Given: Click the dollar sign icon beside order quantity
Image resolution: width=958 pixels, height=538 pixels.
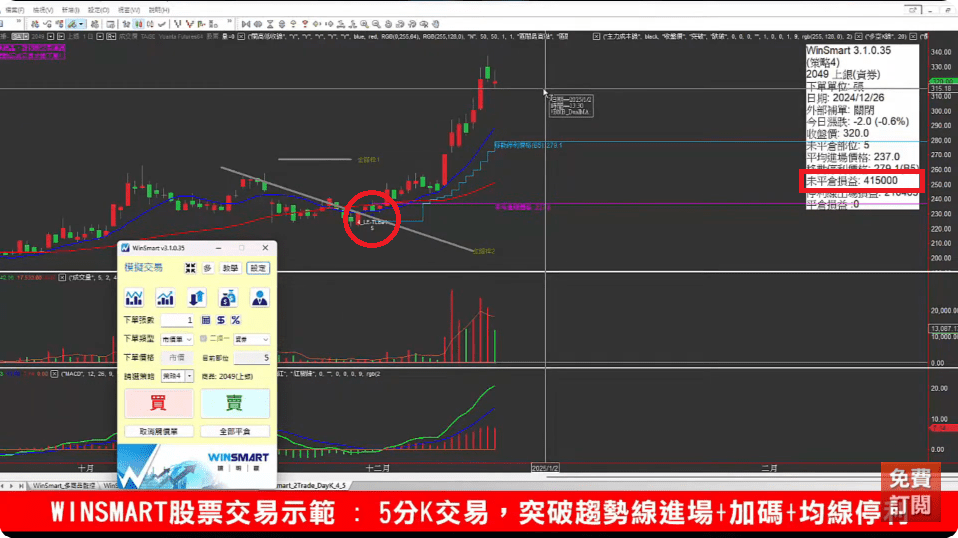Looking at the screenshot, I should (221, 320).
